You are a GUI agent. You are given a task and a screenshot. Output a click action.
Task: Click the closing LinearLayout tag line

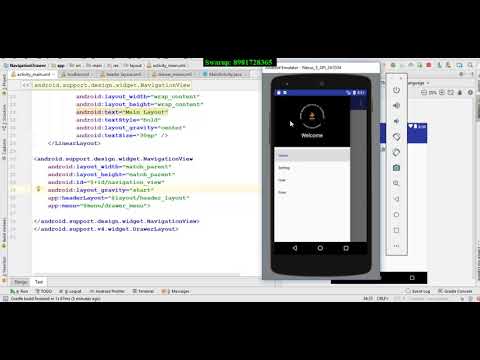[x=74, y=143]
